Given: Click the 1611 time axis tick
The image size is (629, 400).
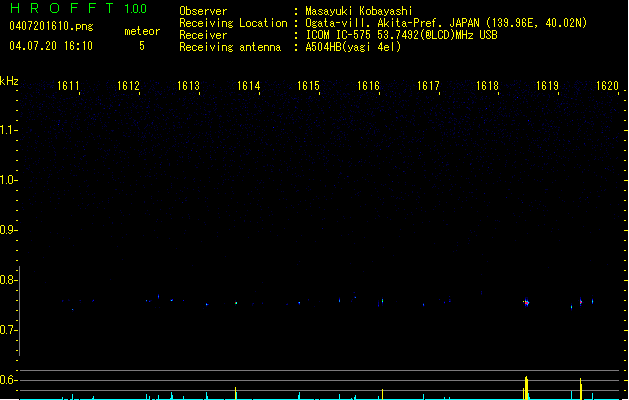Looking at the screenshot, I should (68, 86).
